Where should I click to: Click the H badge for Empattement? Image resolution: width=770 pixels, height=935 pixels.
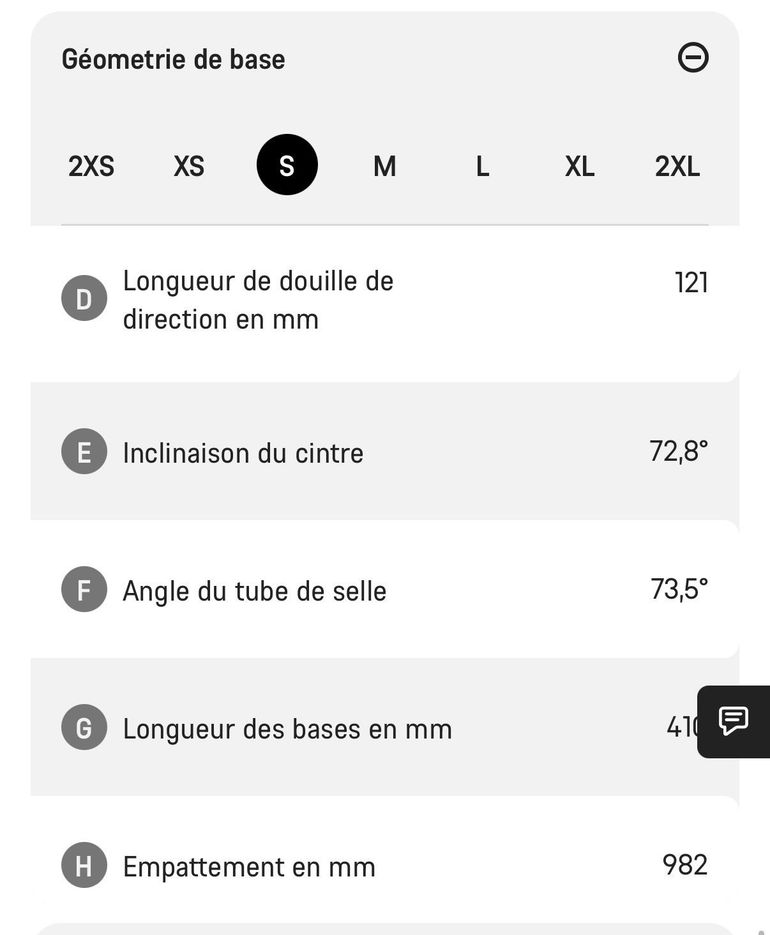pyautogui.click(x=84, y=865)
